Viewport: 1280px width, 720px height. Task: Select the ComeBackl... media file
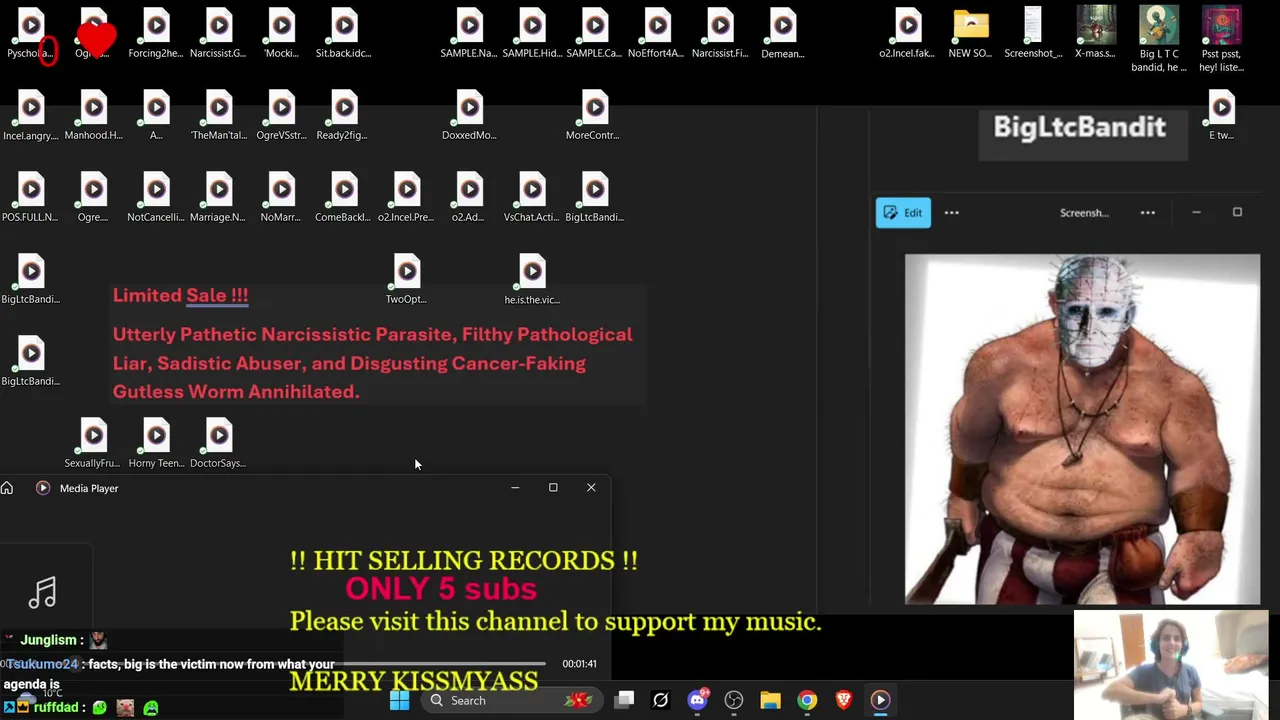[x=344, y=198]
